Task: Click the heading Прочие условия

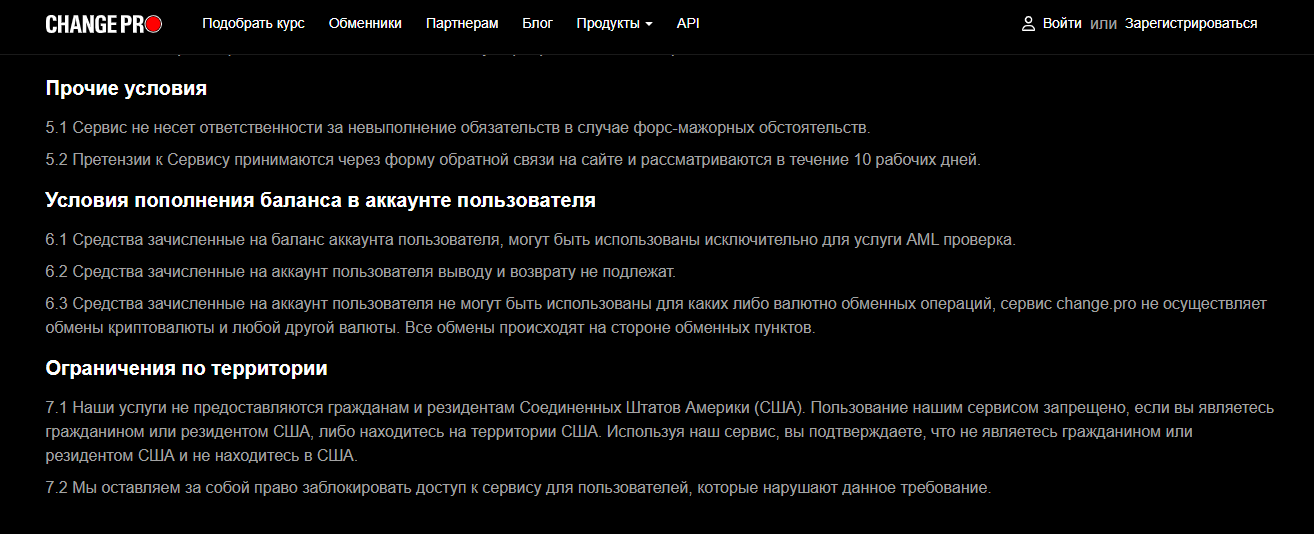Action: coord(126,88)
